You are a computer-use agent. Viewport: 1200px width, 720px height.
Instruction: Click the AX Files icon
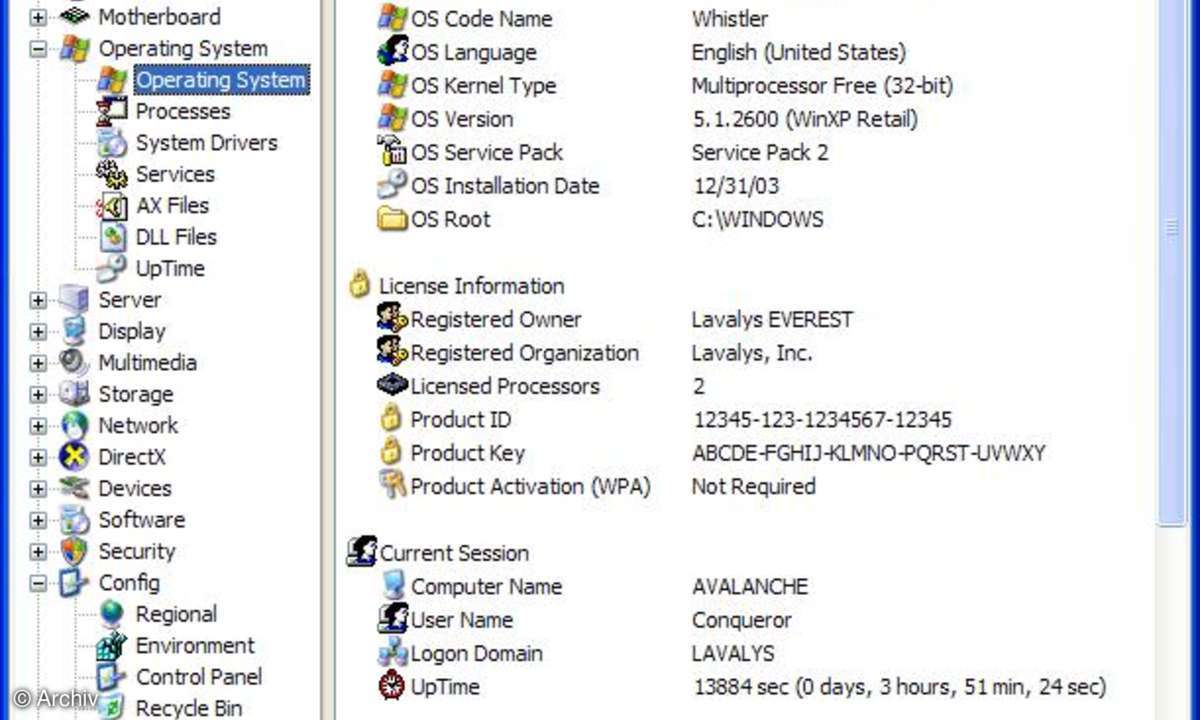point(112,205)
